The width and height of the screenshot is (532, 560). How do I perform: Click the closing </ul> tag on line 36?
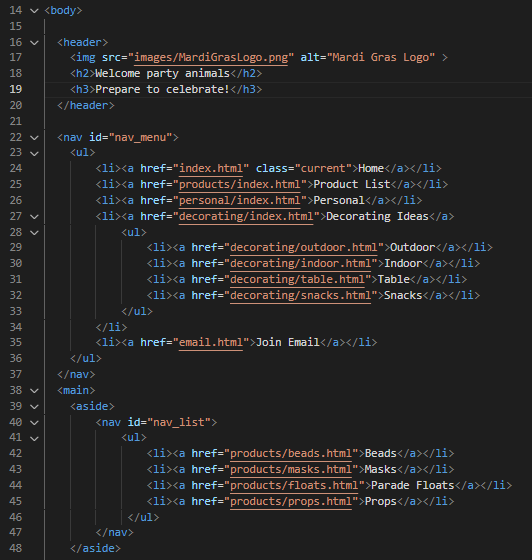click(86, 358)
